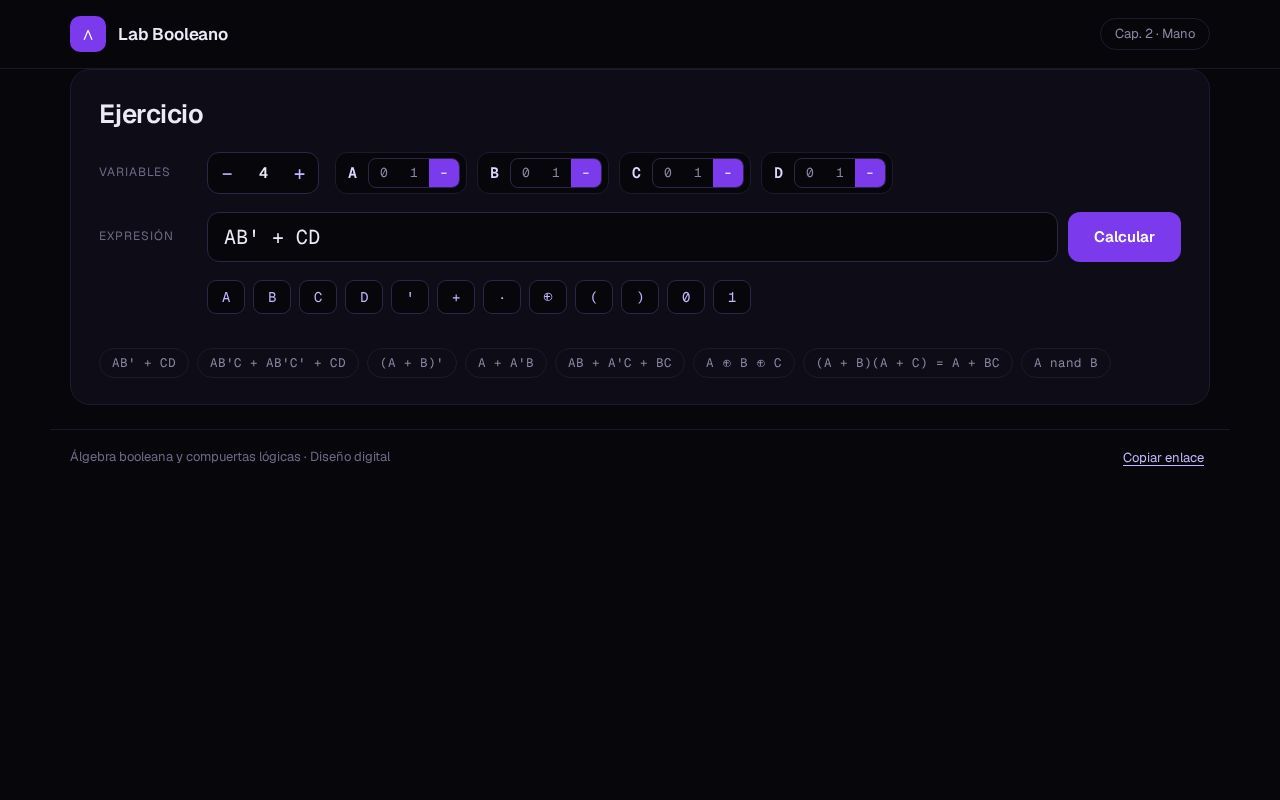
Task: Load example (A + B)' chip
Action: (x=412, y=363)
